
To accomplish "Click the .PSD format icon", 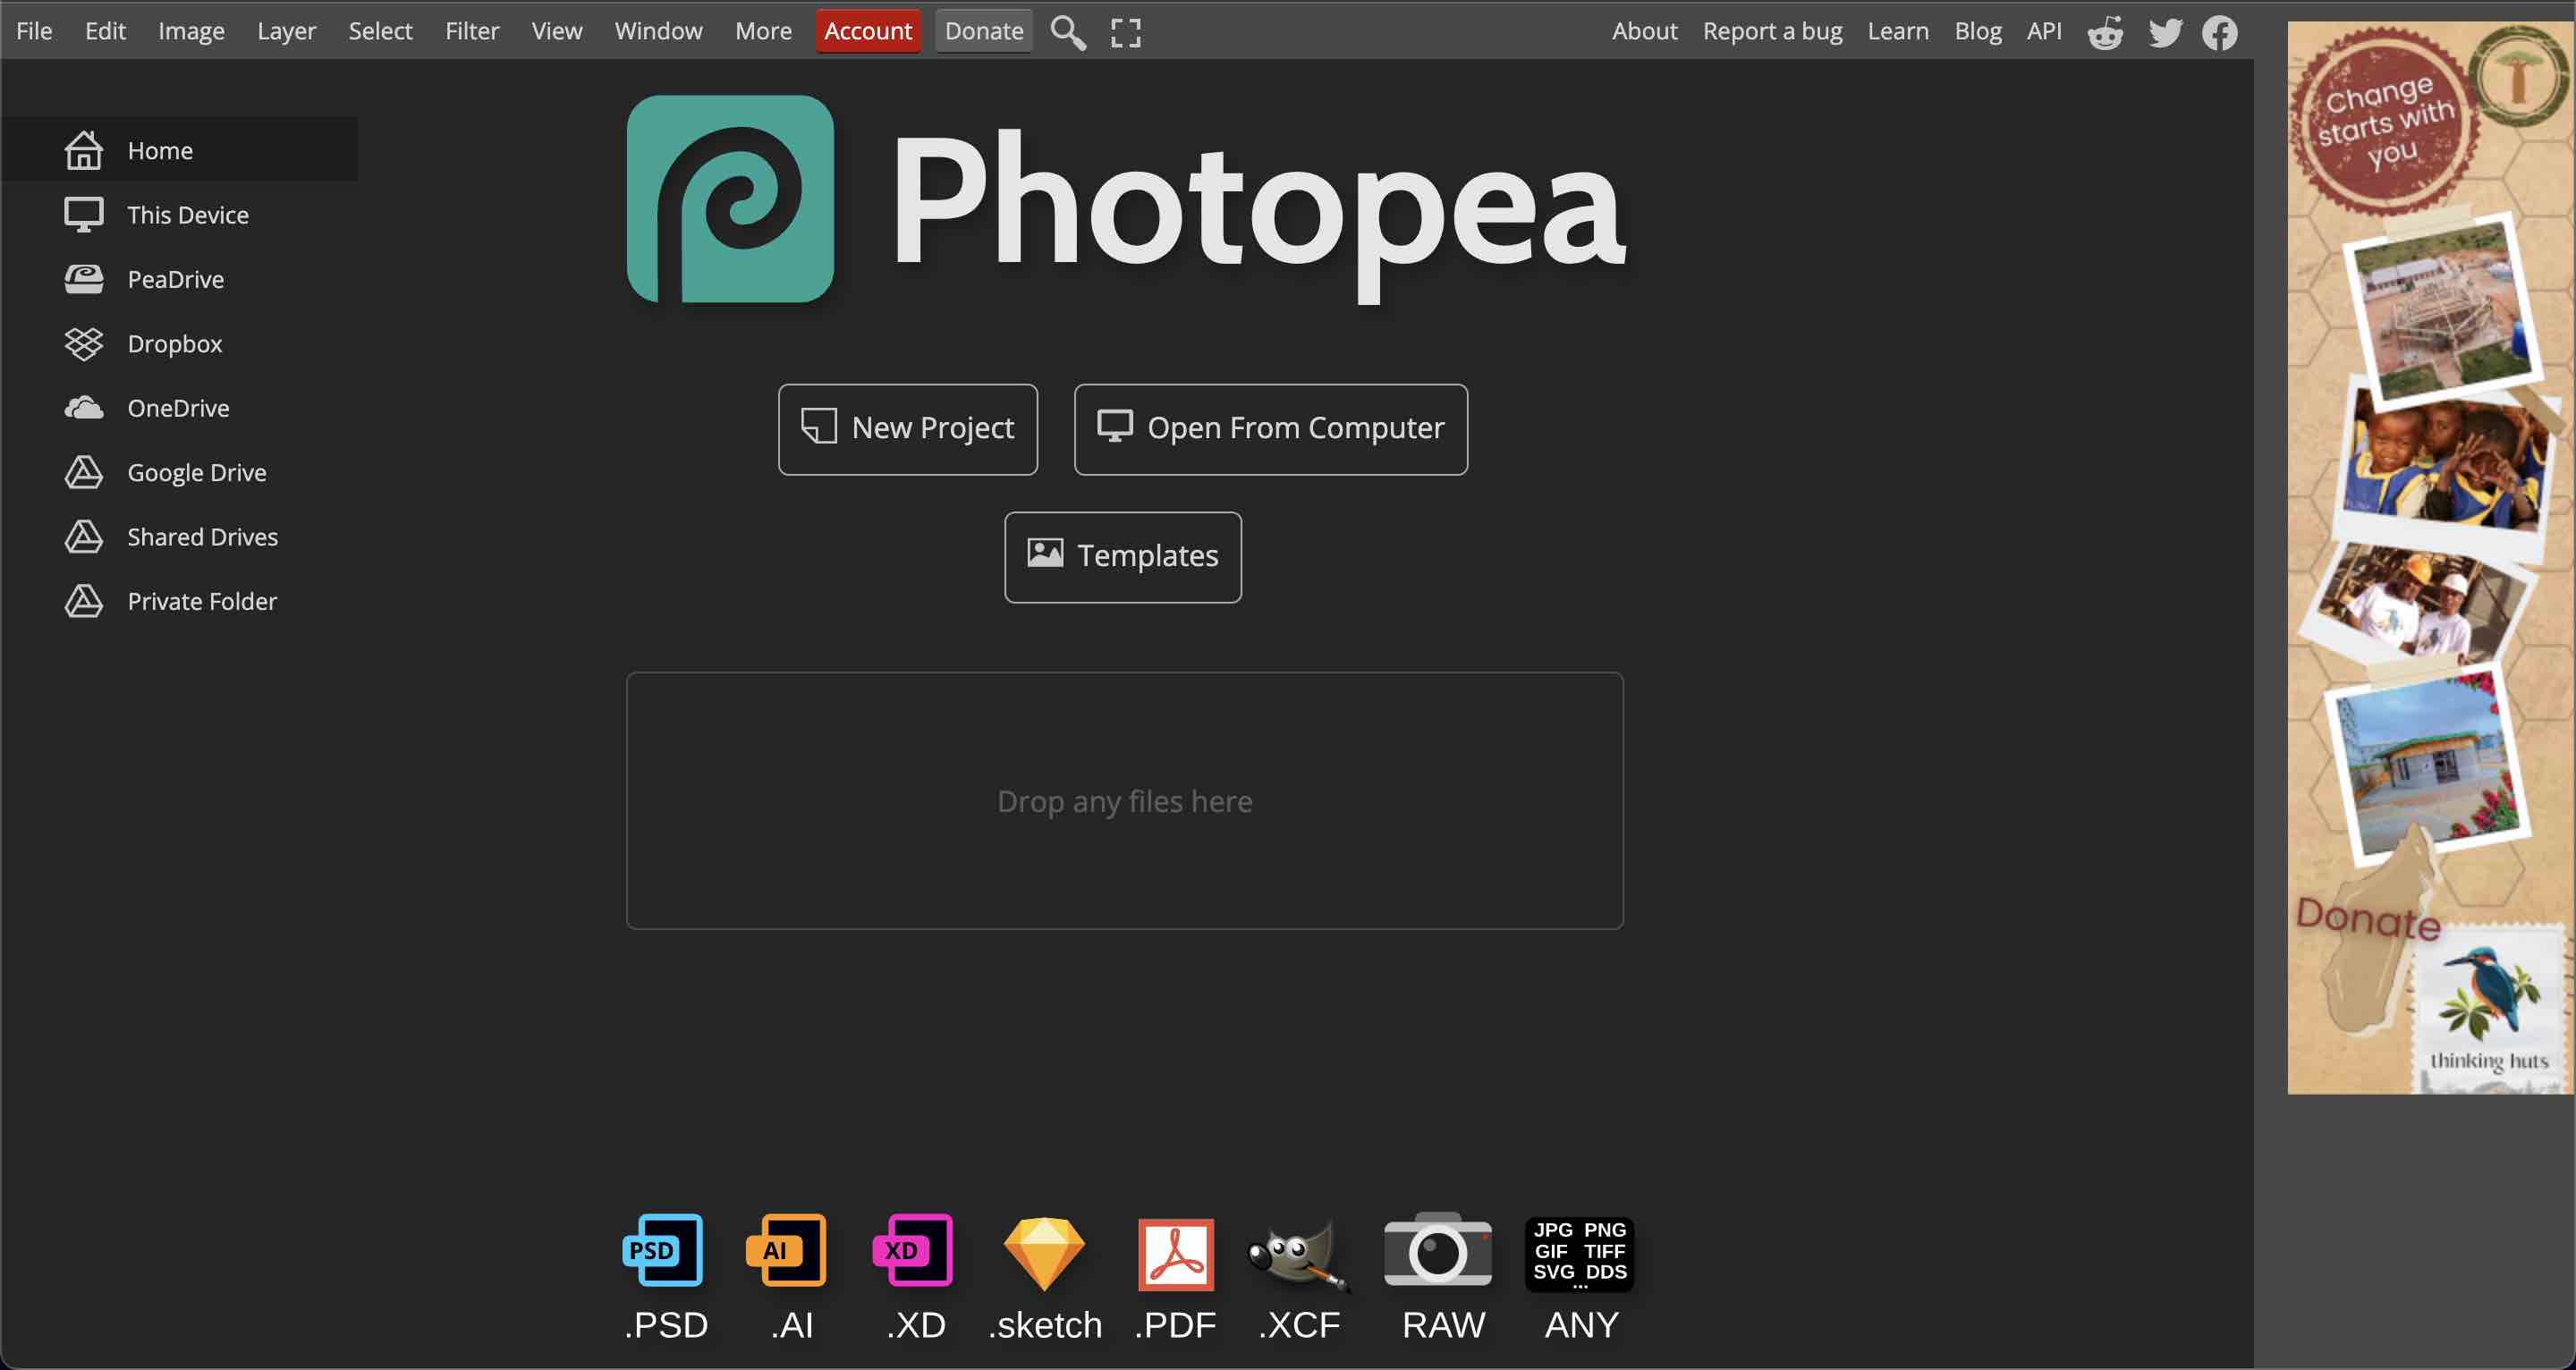I will (663, 1251).
